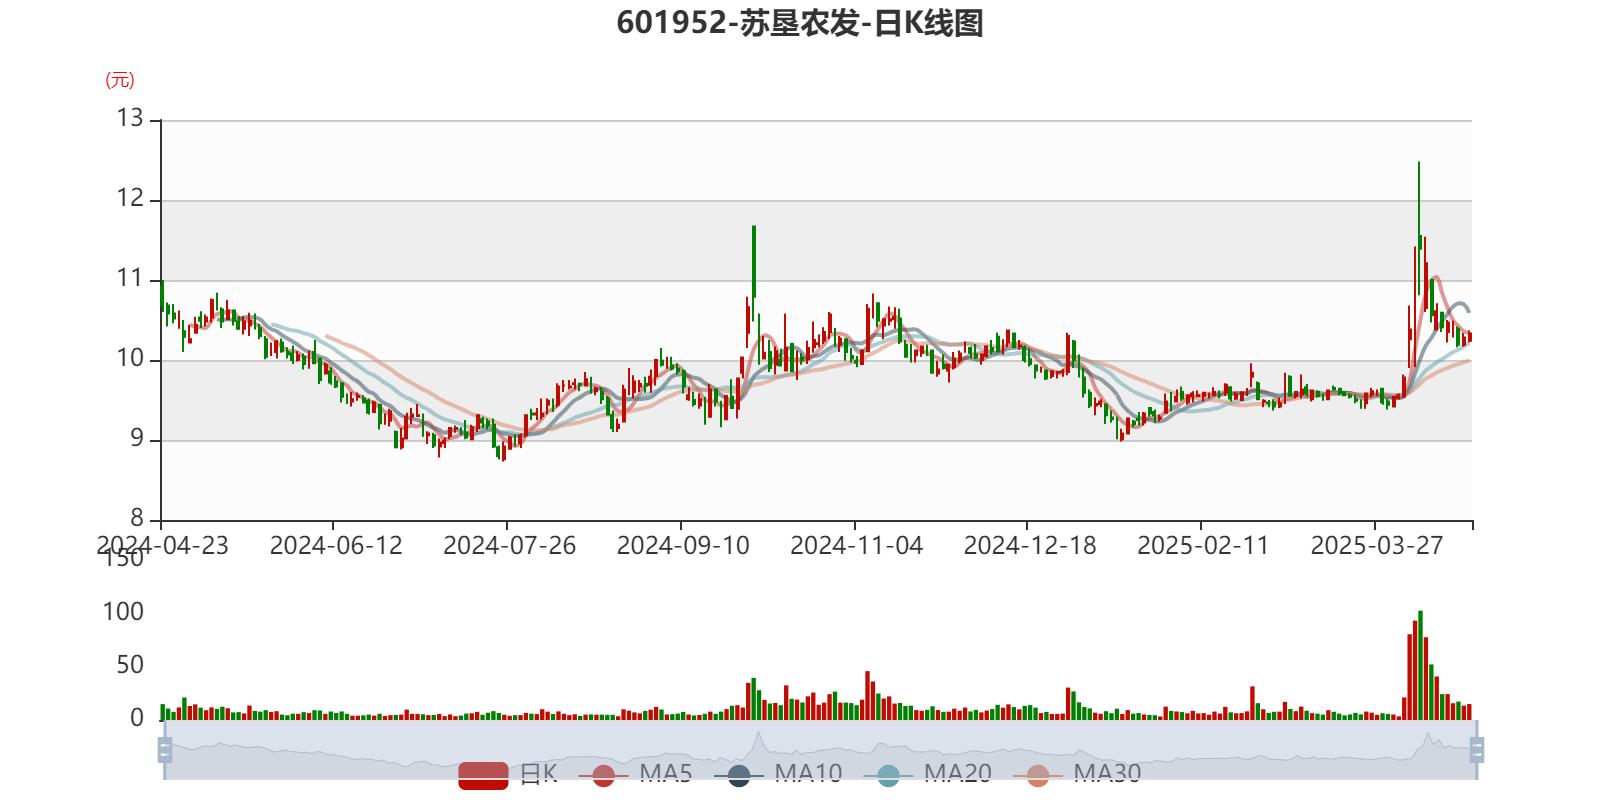Click the 2024-12-18 date axis label
The width and height of the screenshot is (1600, 800).
[x=1030, y=546]
